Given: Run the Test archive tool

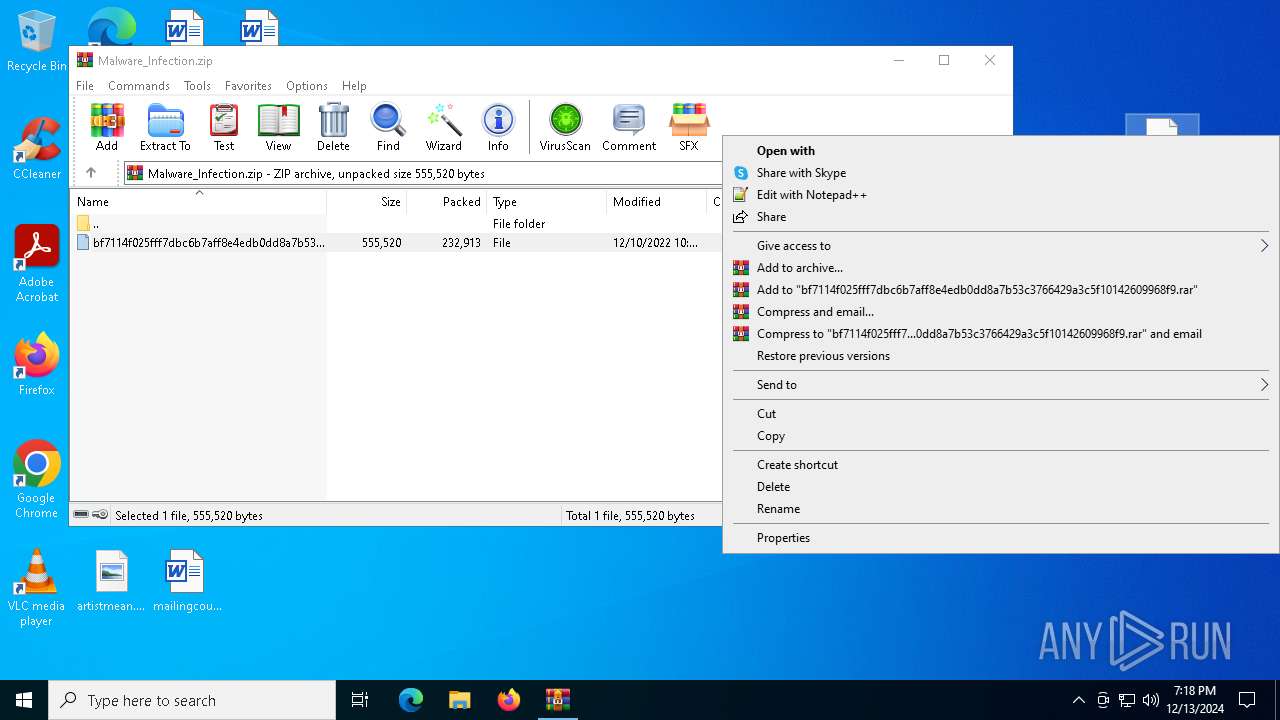Looking at the screenshot, I should click(224, 127).
